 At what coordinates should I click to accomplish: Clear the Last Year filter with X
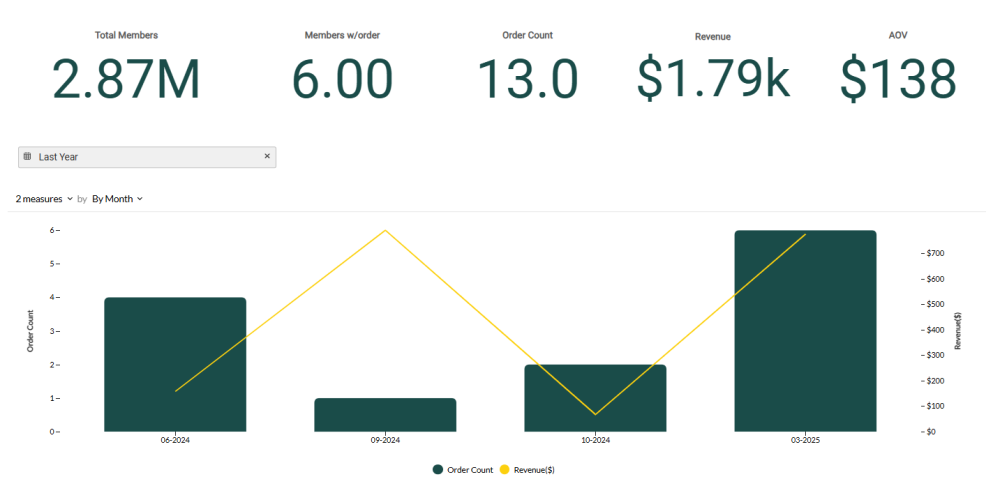point(267,157)
